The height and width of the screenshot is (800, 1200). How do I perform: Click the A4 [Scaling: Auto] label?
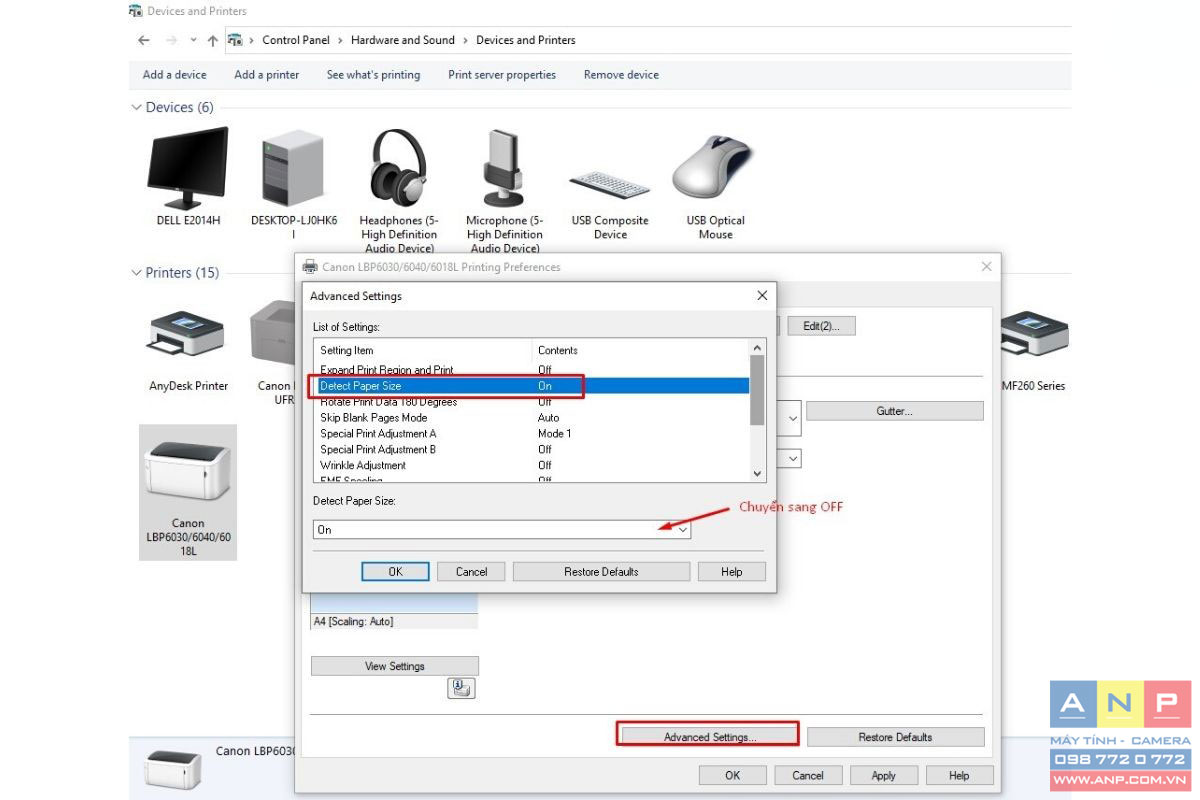pos(354,622)
